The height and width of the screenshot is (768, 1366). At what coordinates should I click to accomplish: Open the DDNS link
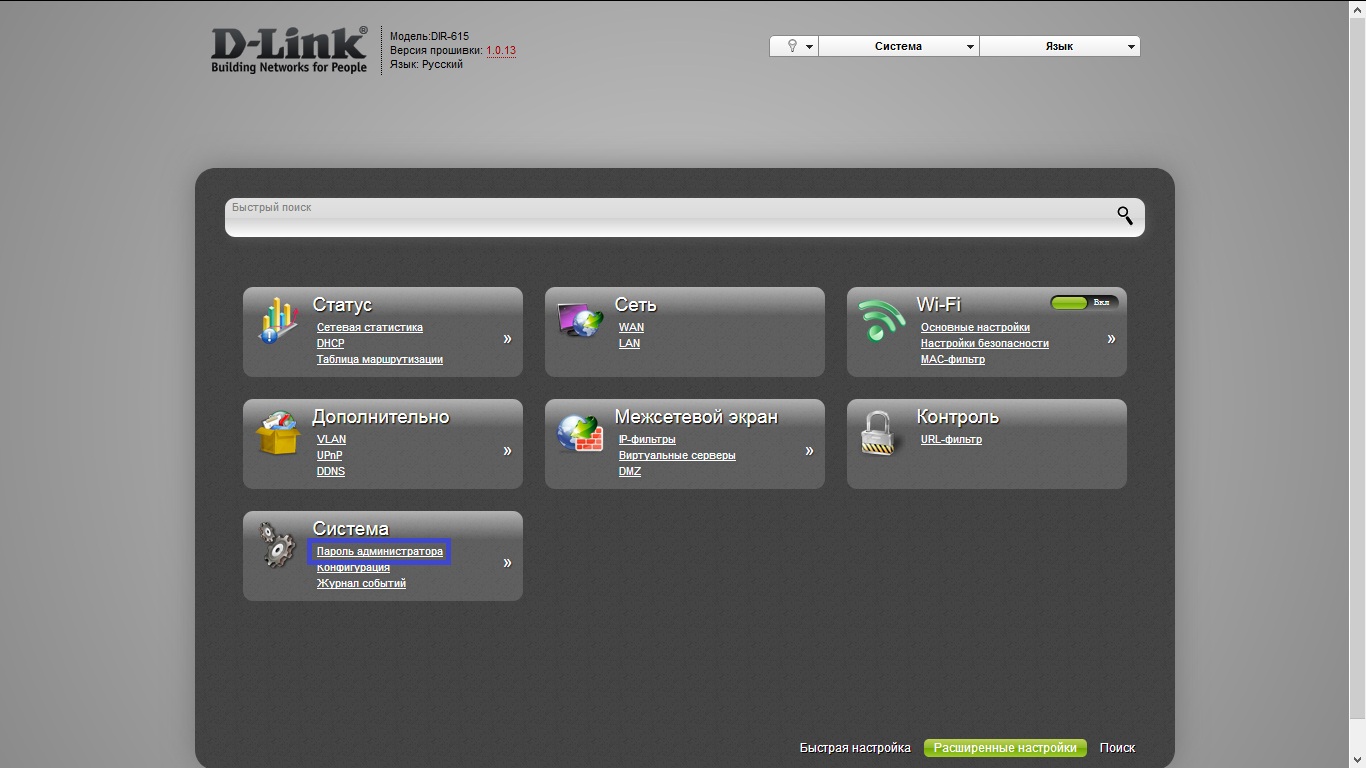(331, 472)
